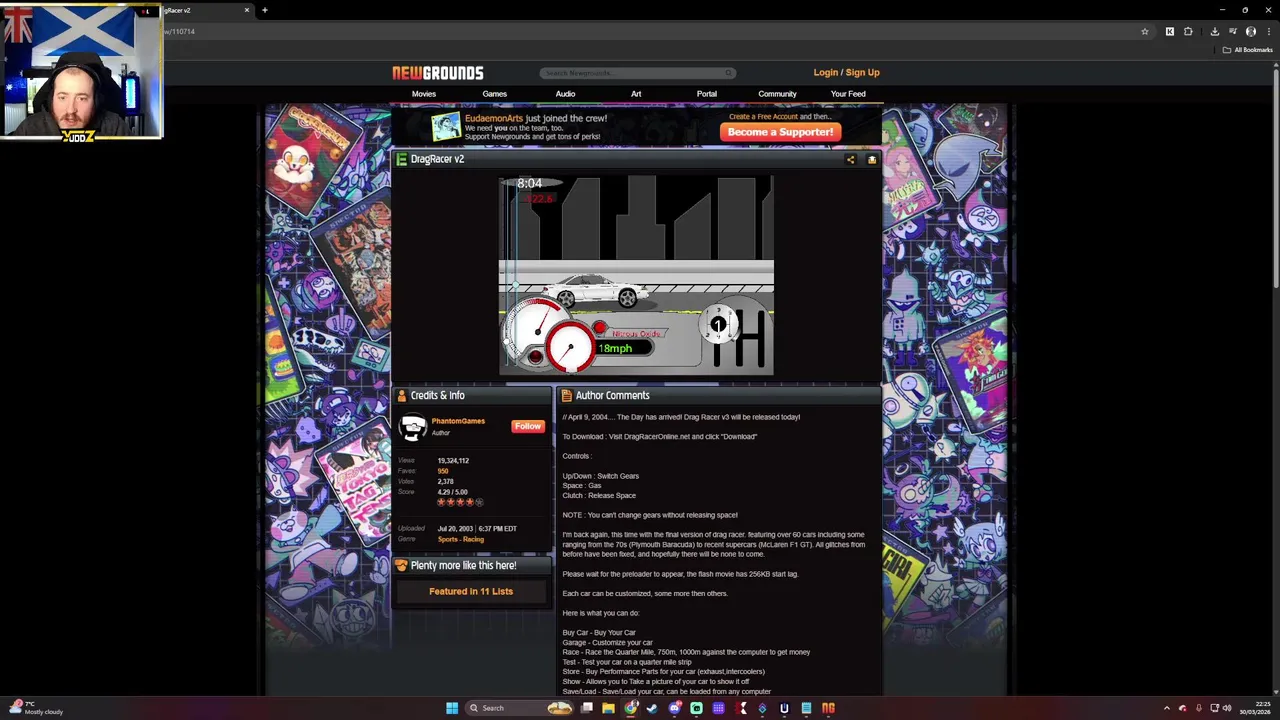
Task: Open the browser Downloads icon
Action: (1214, 31)
